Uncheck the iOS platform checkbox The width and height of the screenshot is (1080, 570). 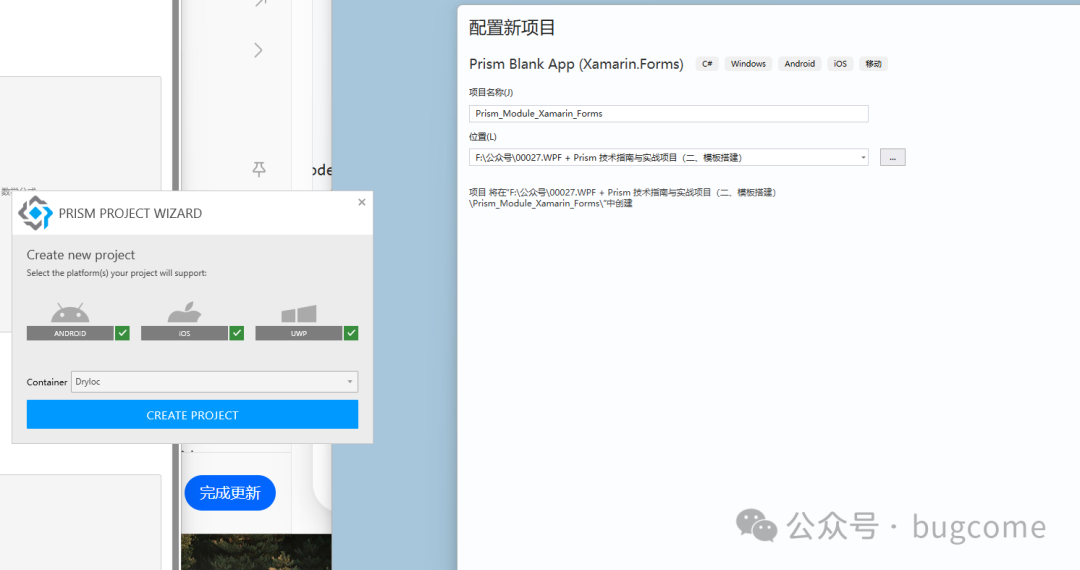(236, 333)
